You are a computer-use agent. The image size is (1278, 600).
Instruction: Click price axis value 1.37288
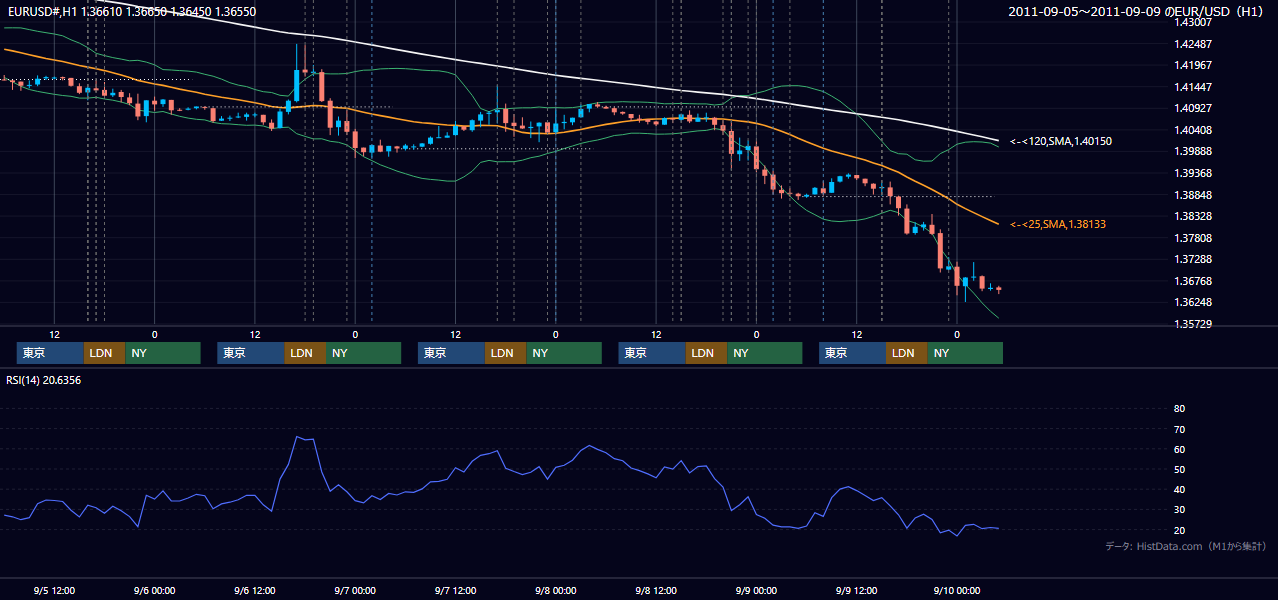1193,260
